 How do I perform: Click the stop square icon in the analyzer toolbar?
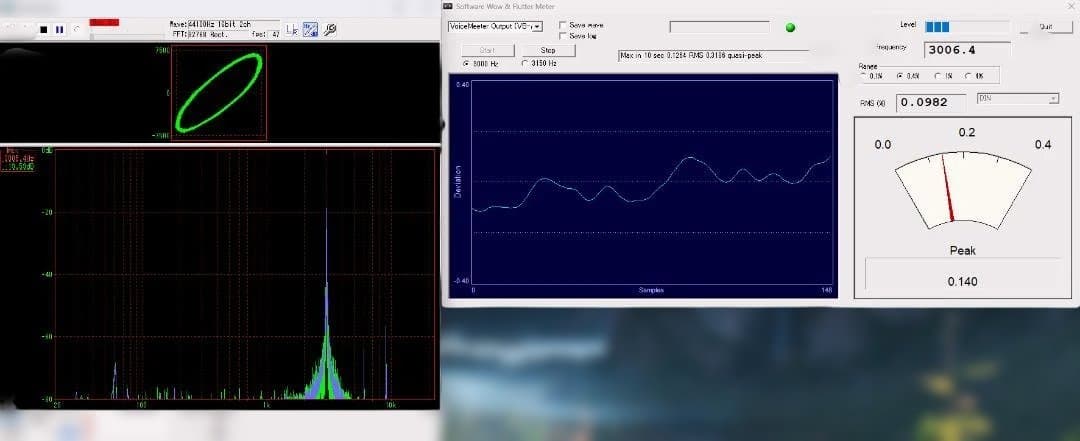(43, 30)
